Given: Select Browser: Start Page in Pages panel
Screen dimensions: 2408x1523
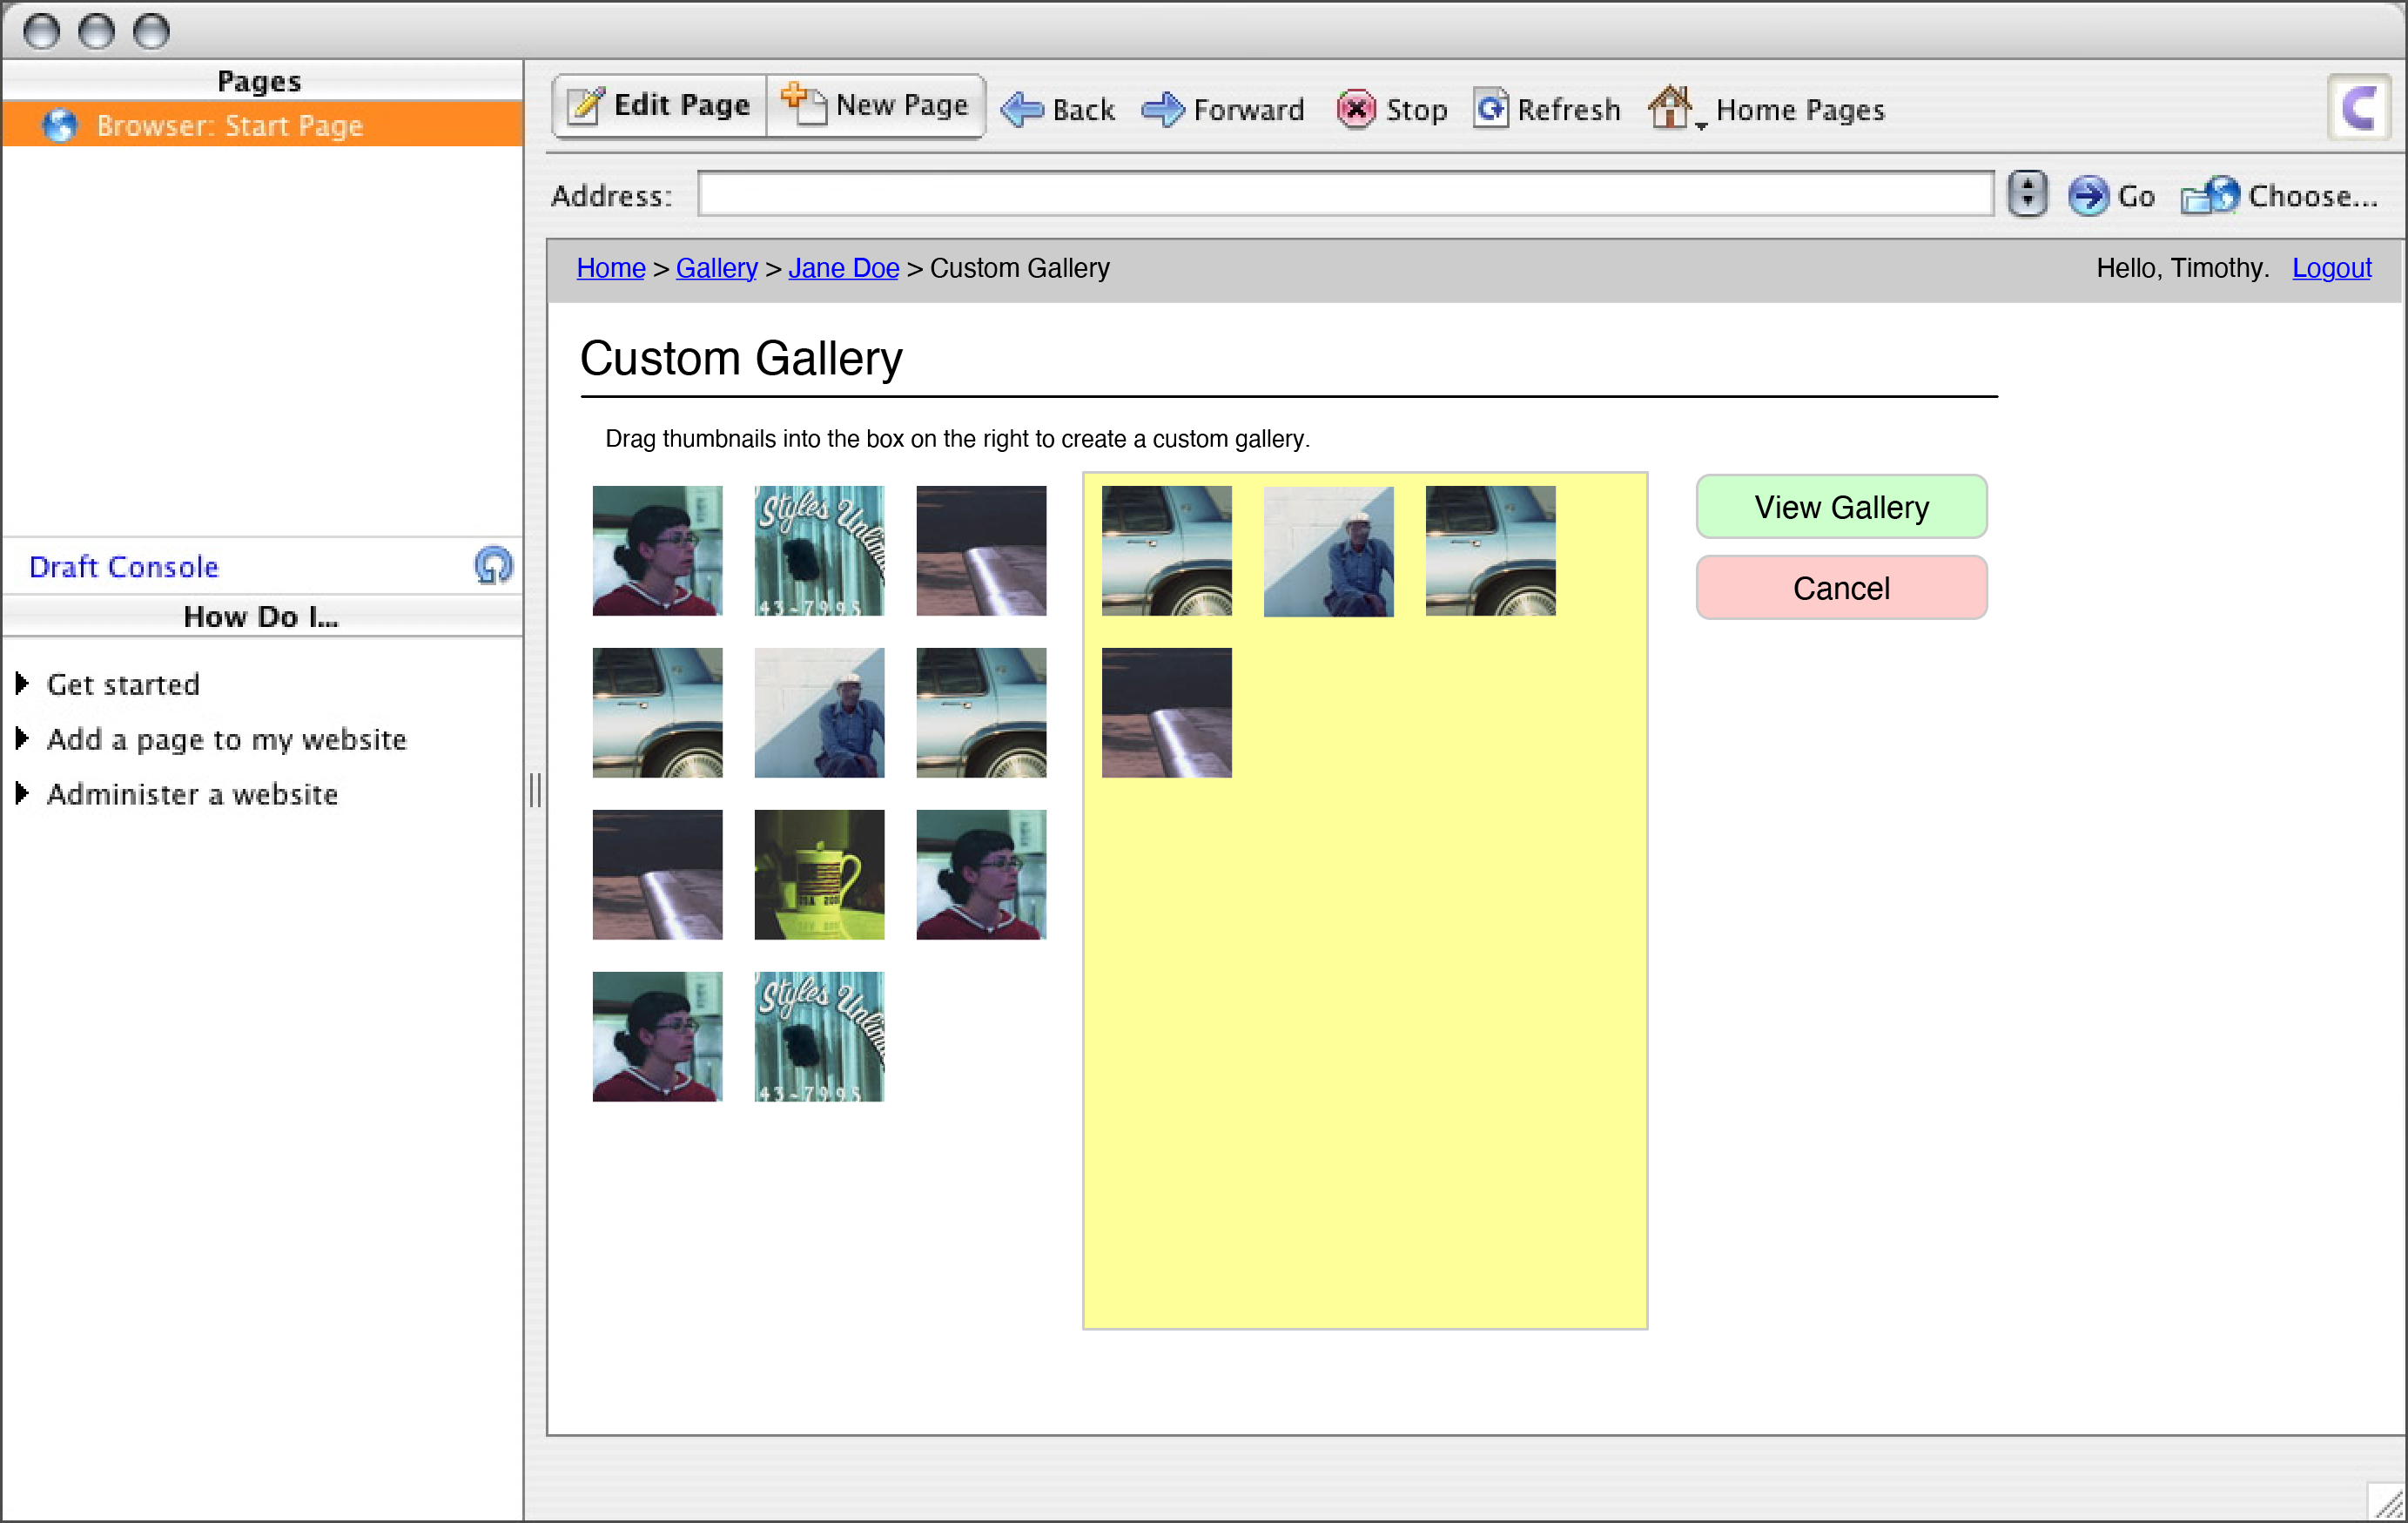Looking at the screenshot, I should pos(230,125).
